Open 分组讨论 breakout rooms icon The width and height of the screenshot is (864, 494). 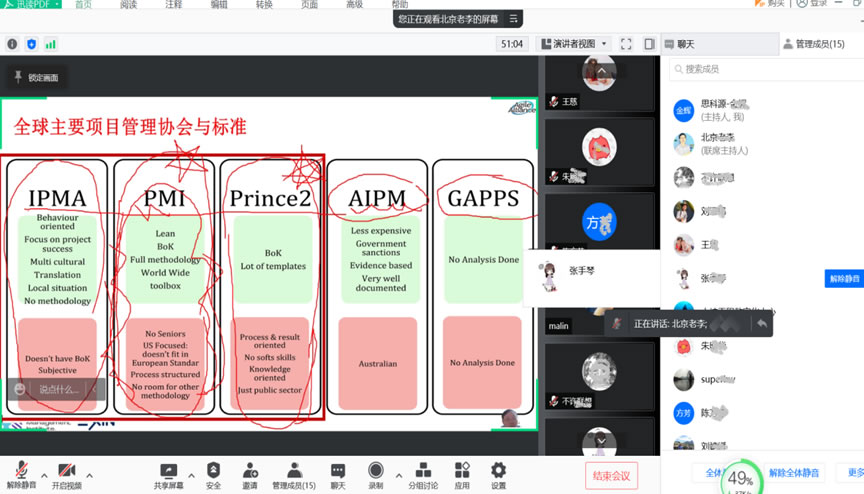(423, 475)
